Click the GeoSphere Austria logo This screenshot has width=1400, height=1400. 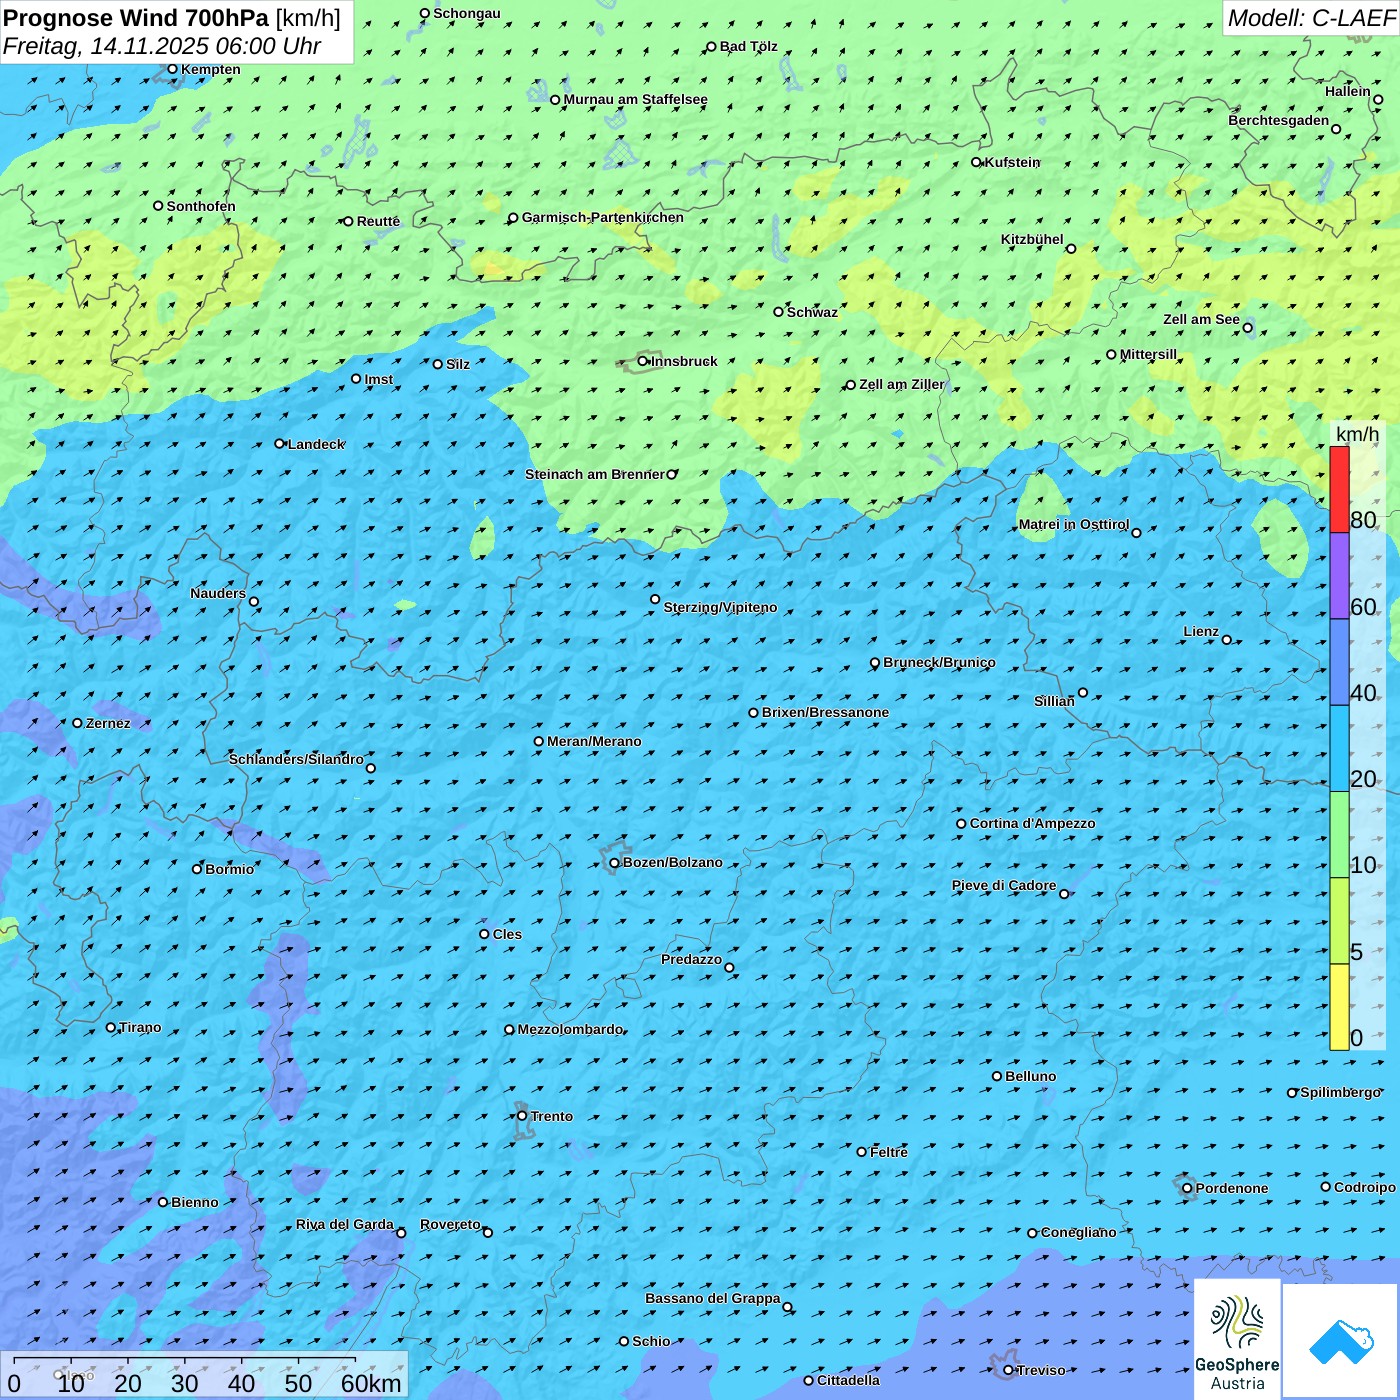coord(1237,1338)
